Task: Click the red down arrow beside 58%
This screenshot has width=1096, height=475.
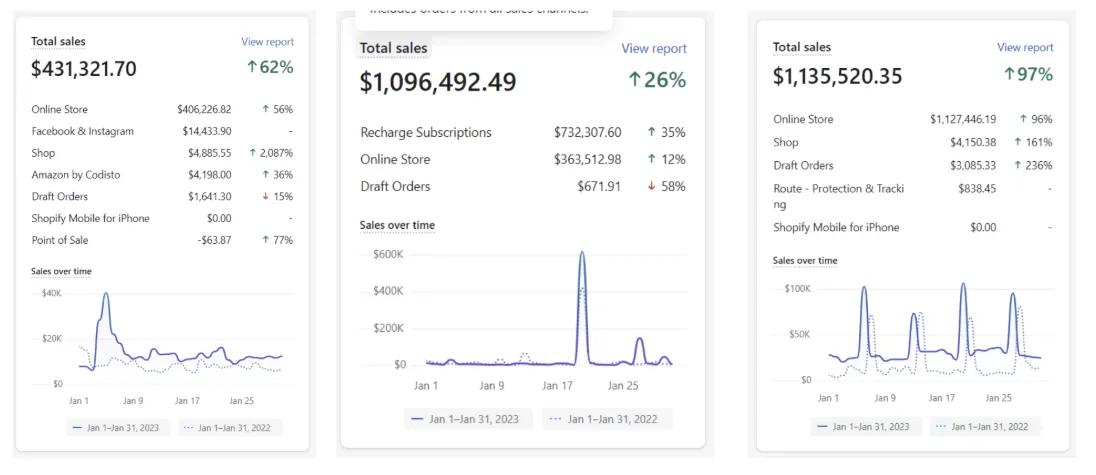Action: click(652, 187)
